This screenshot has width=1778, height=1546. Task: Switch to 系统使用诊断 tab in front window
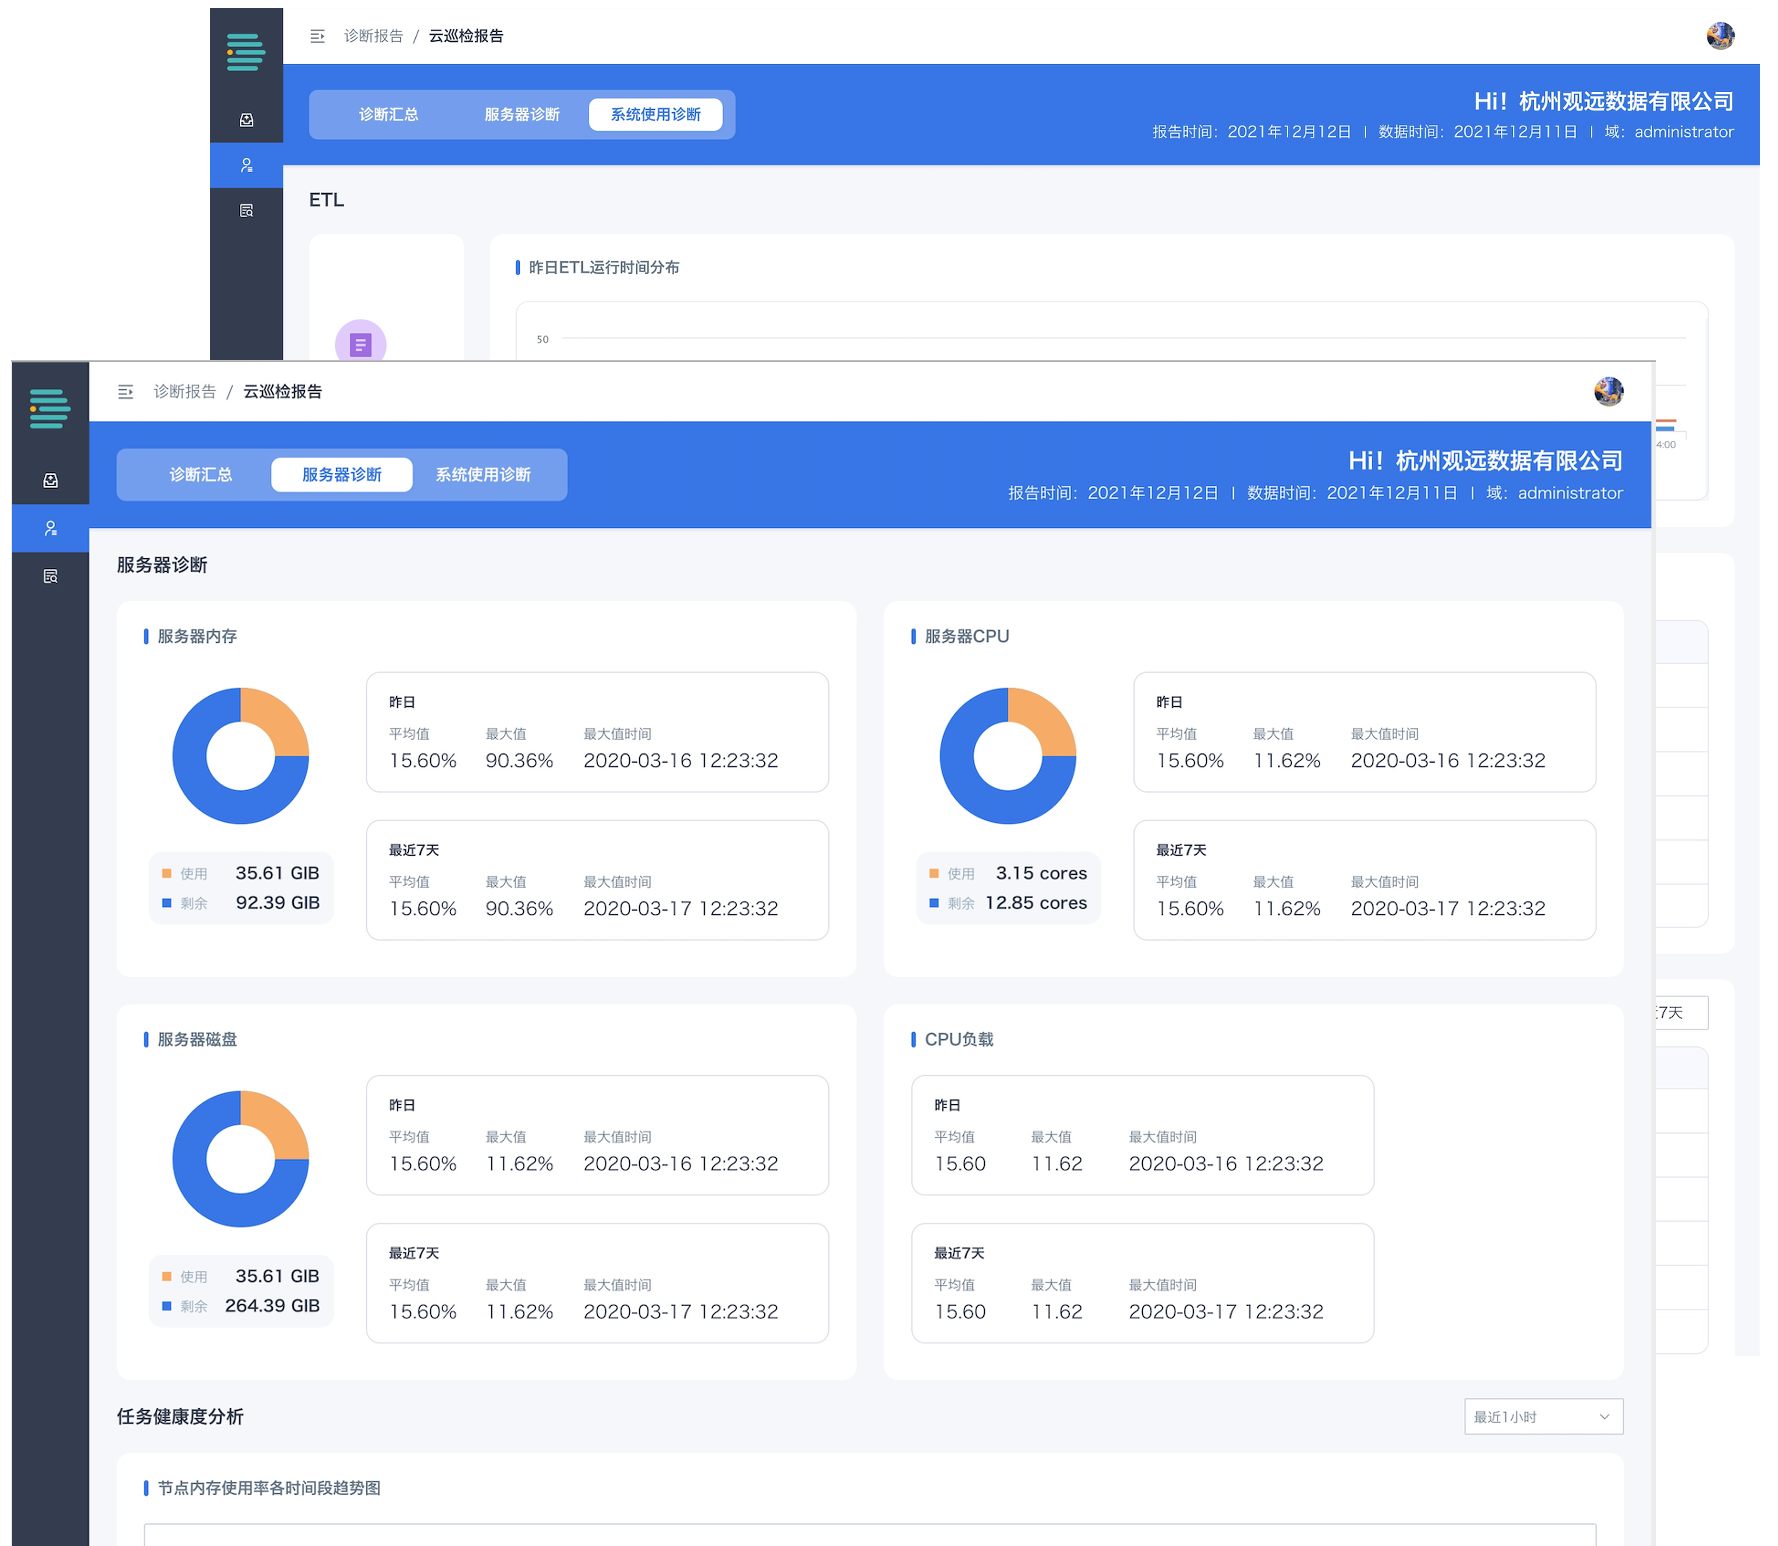[x=483, y=474]
